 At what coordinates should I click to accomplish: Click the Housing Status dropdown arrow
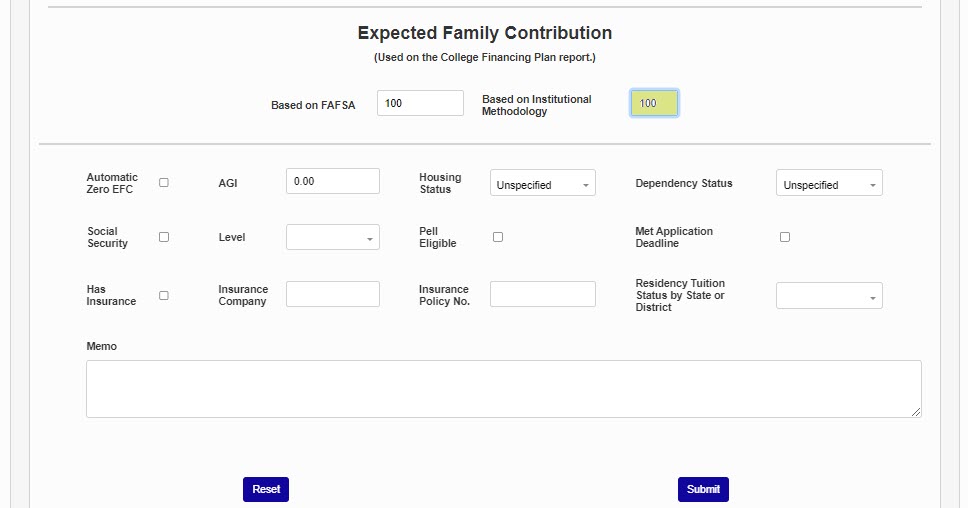586,185
